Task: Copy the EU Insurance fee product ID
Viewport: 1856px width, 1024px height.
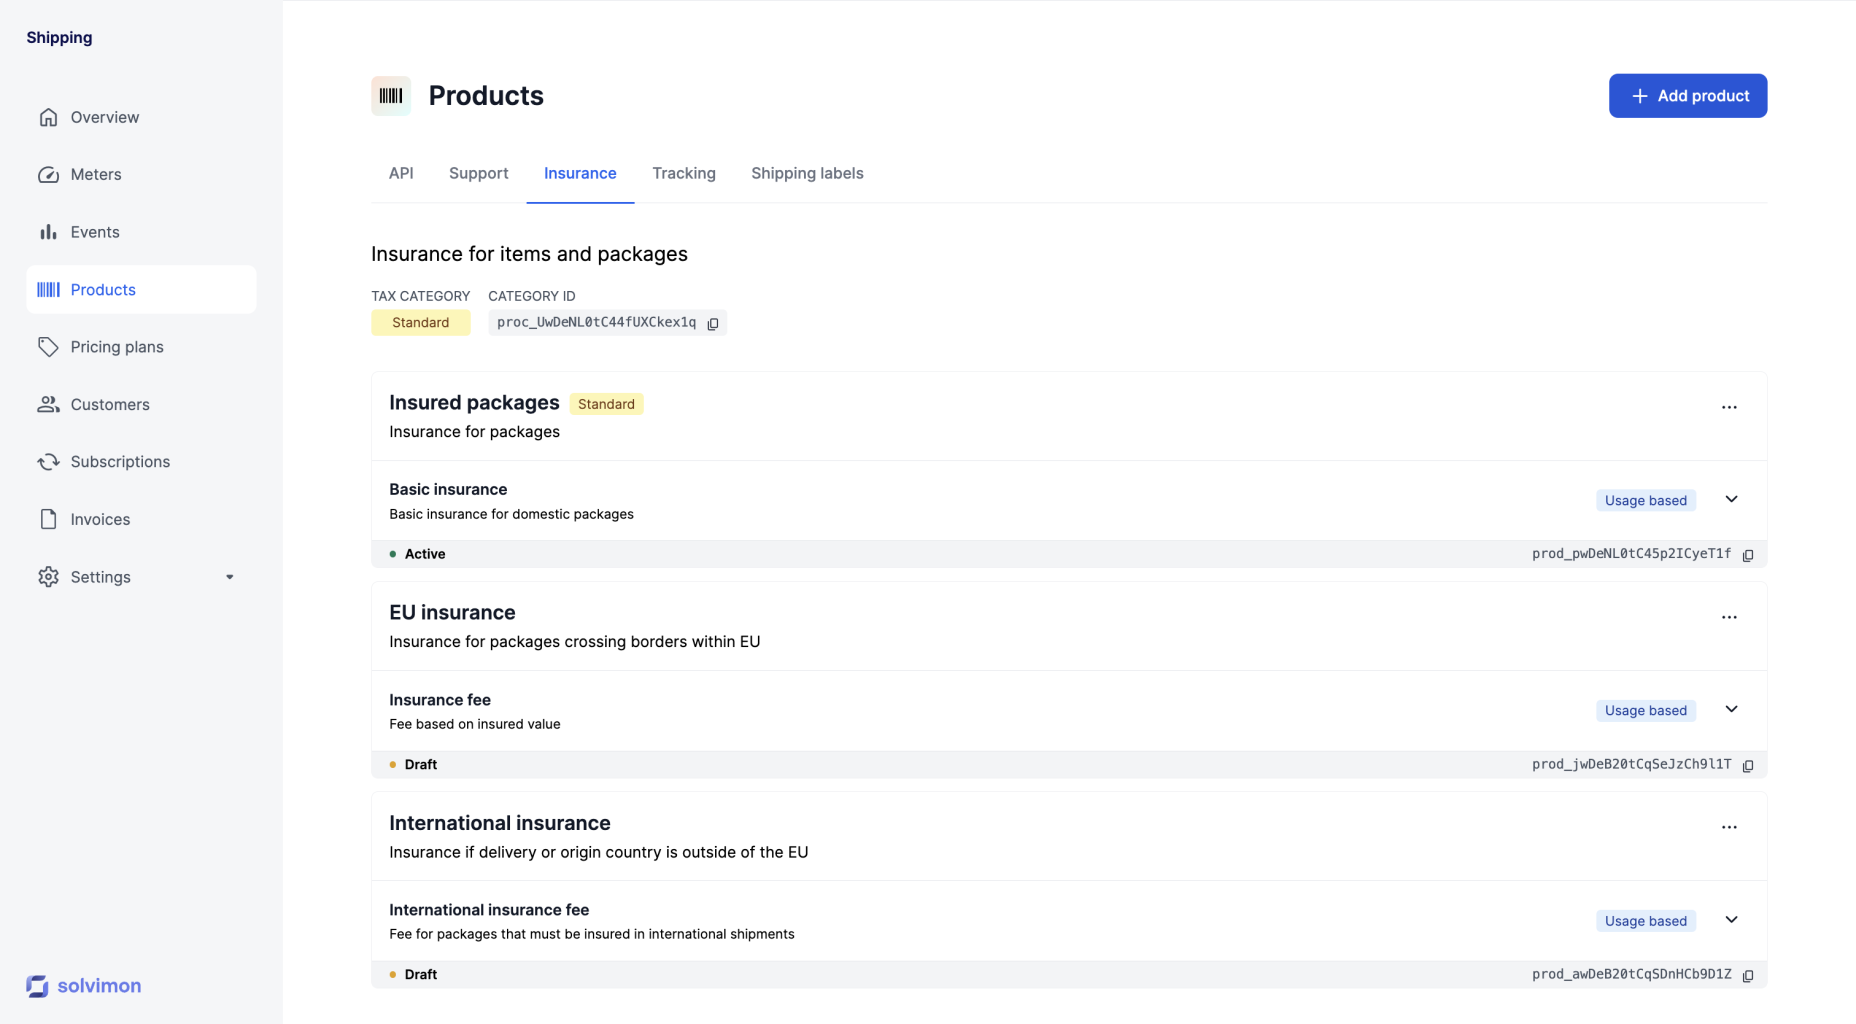Action: click(x=1748, y=765)
